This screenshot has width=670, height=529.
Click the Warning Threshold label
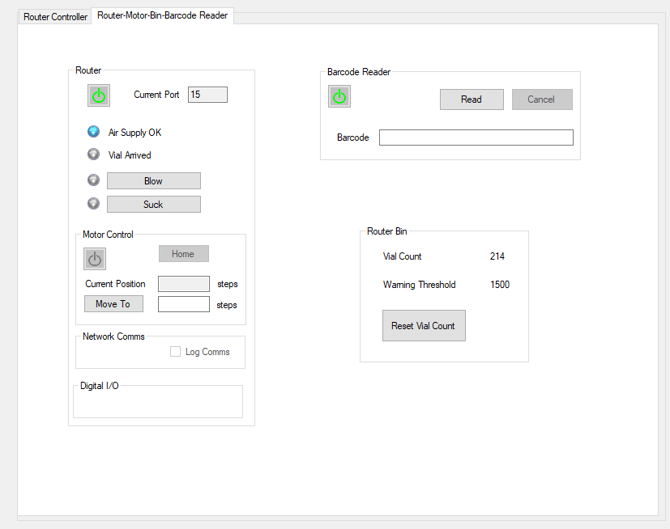pos(419,285)
